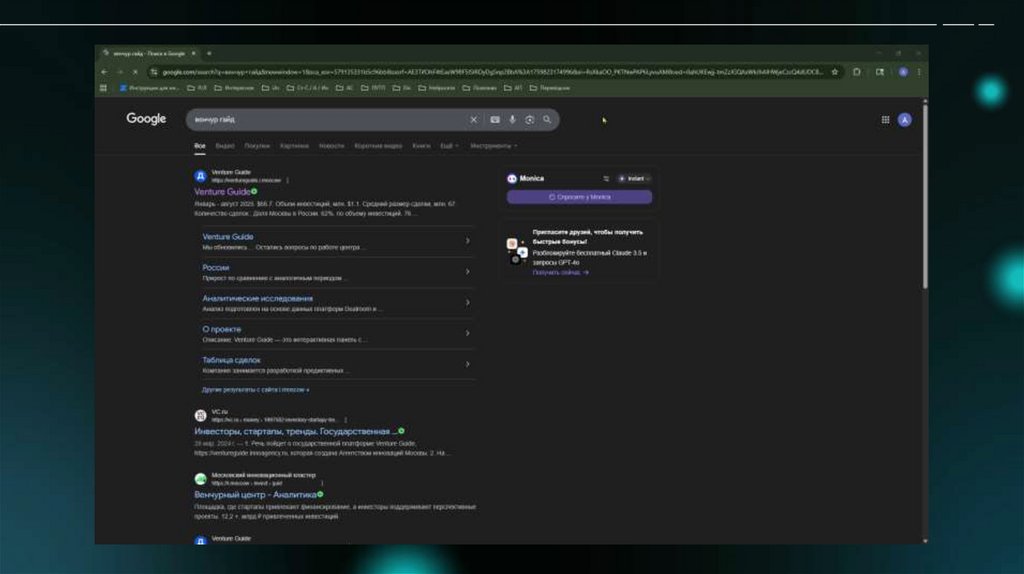Screen dimensions: 1024x574
Task: Open the Chrome profile avatar in toolbar
Action: point(903,72)
